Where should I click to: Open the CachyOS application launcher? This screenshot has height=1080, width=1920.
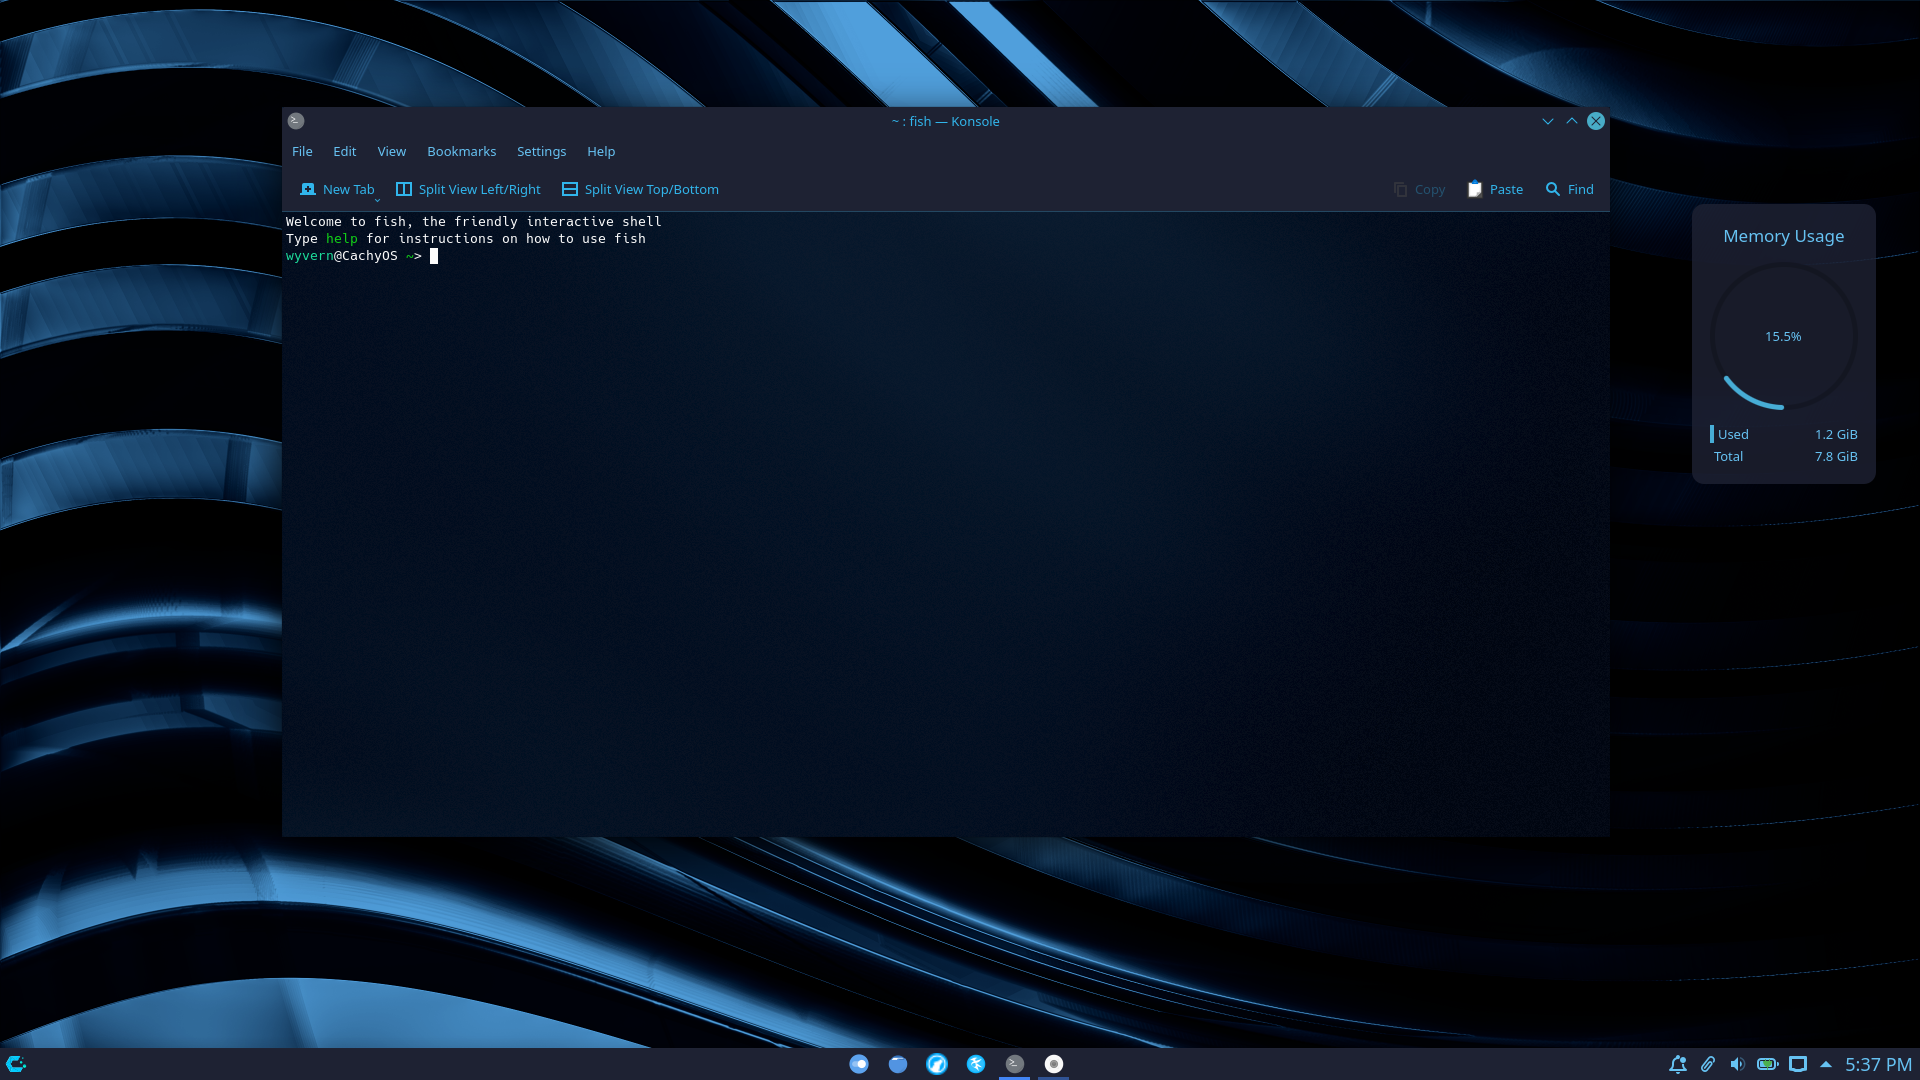[x=15, y=1063]
